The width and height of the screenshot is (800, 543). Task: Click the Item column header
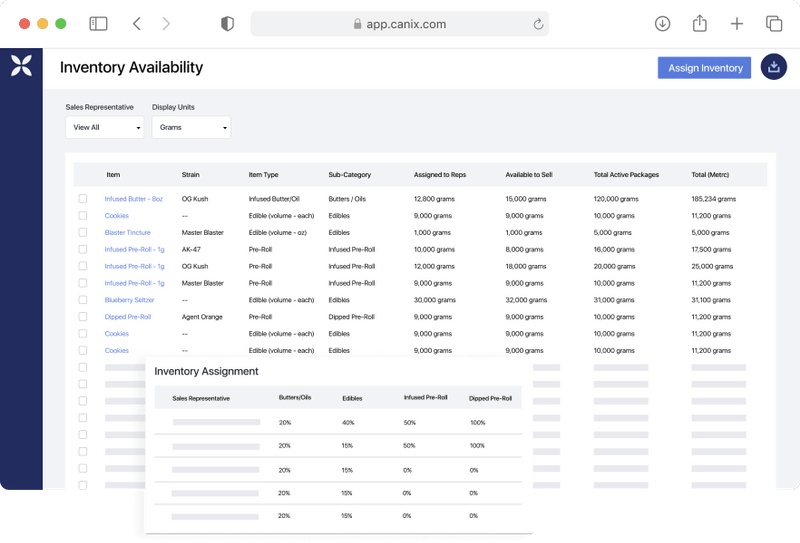coord(113,175)
